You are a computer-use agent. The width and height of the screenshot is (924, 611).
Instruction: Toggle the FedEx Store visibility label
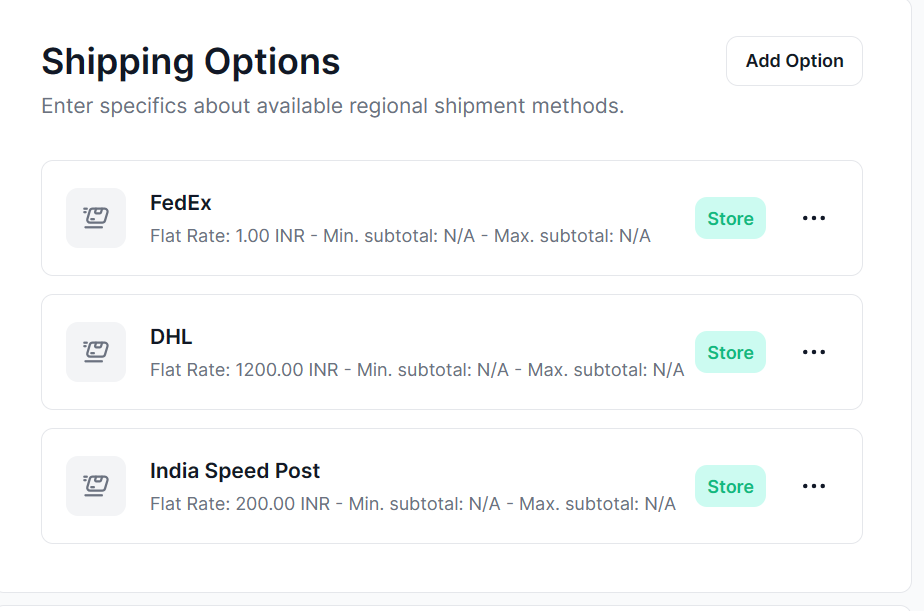730,218
